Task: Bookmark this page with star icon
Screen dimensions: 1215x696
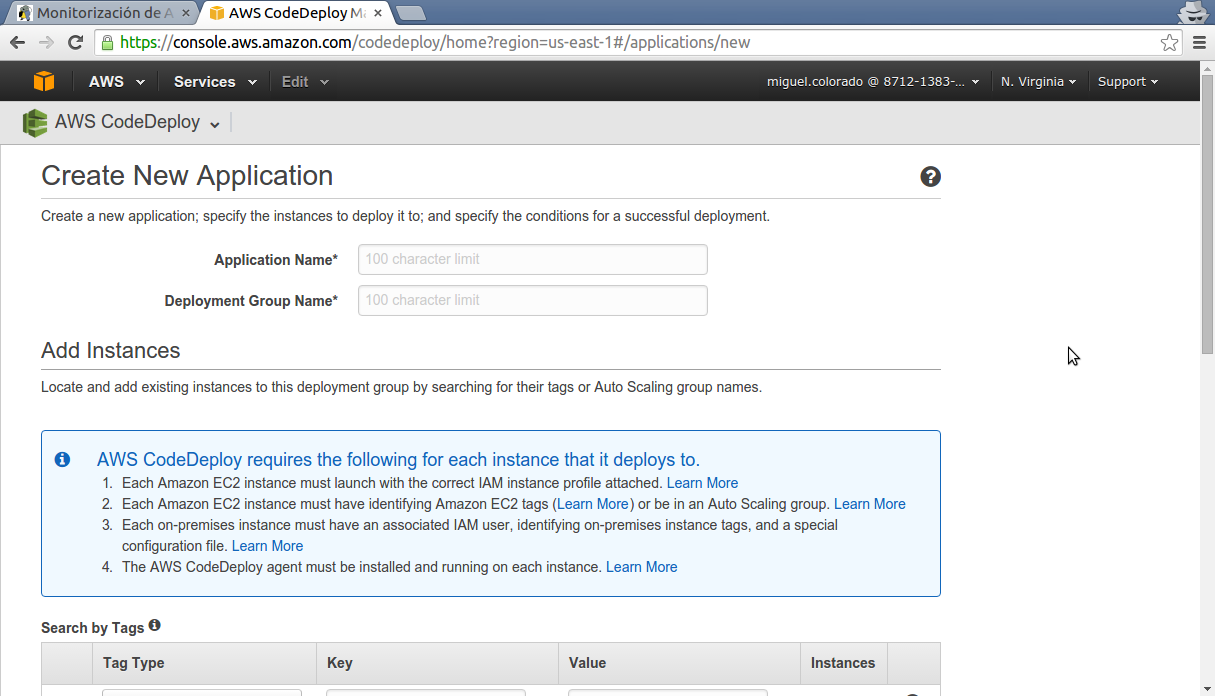Action: [1169, 42]
